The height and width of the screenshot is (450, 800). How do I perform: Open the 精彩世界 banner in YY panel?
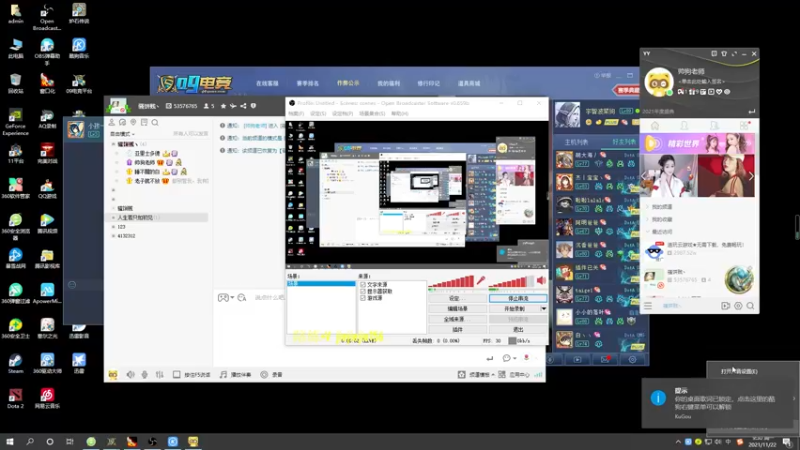697,143
